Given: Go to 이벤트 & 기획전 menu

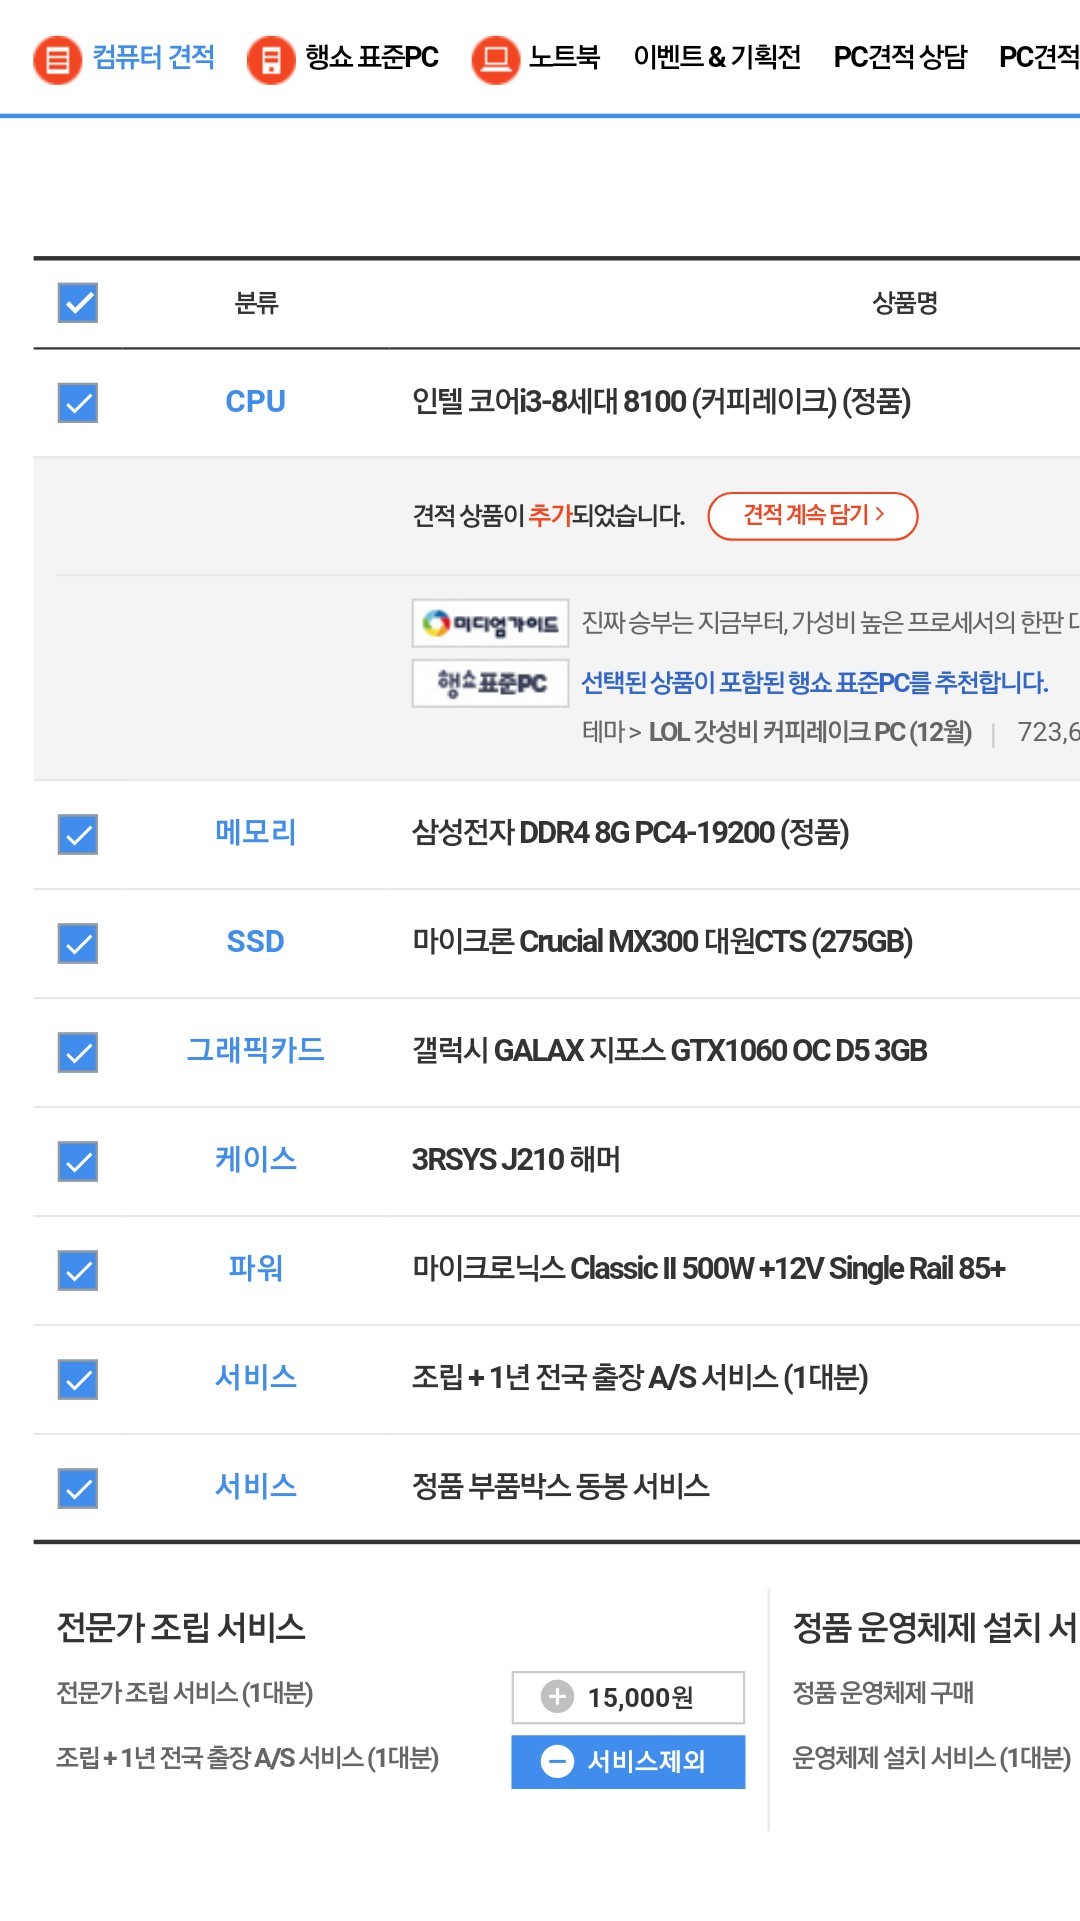Looking at the screenshot, I should [x=717, y=57].
